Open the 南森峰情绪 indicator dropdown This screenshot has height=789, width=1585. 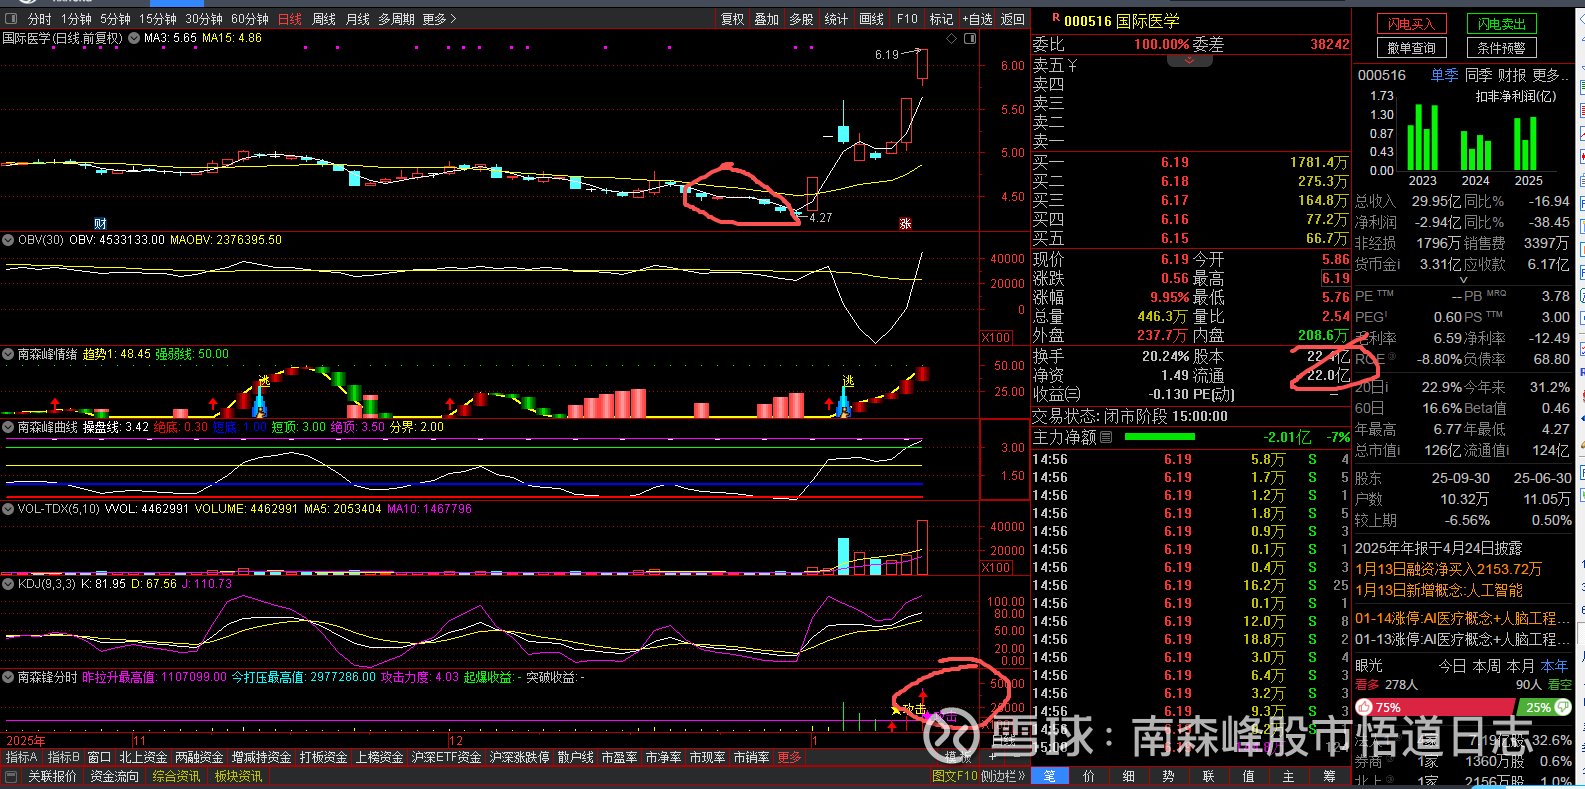8,354
